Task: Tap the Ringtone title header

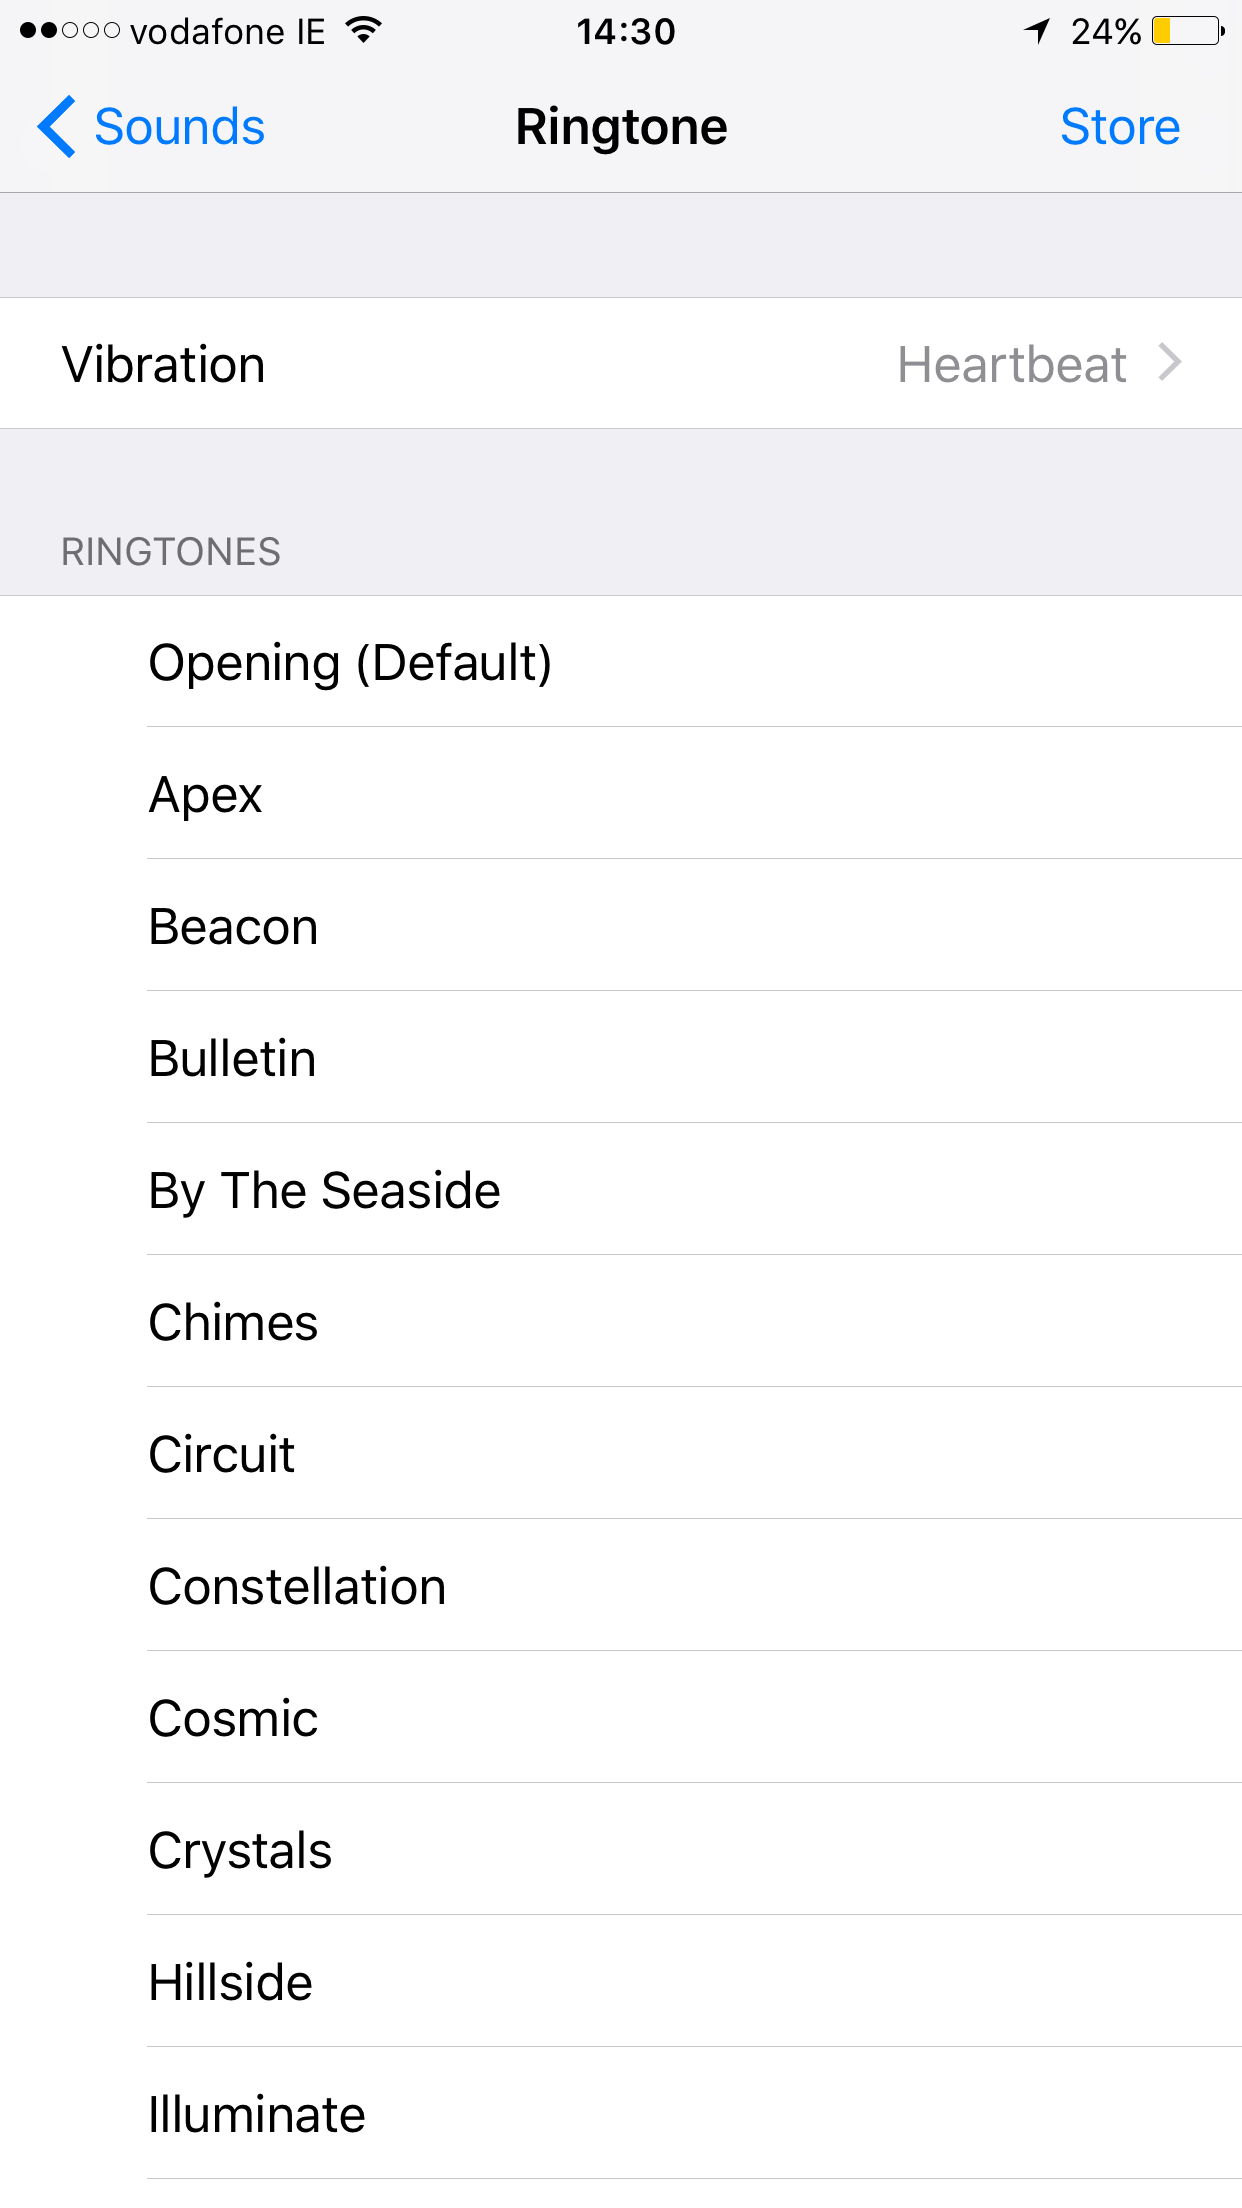Action: pyautogui.click(x=621, y=126)
